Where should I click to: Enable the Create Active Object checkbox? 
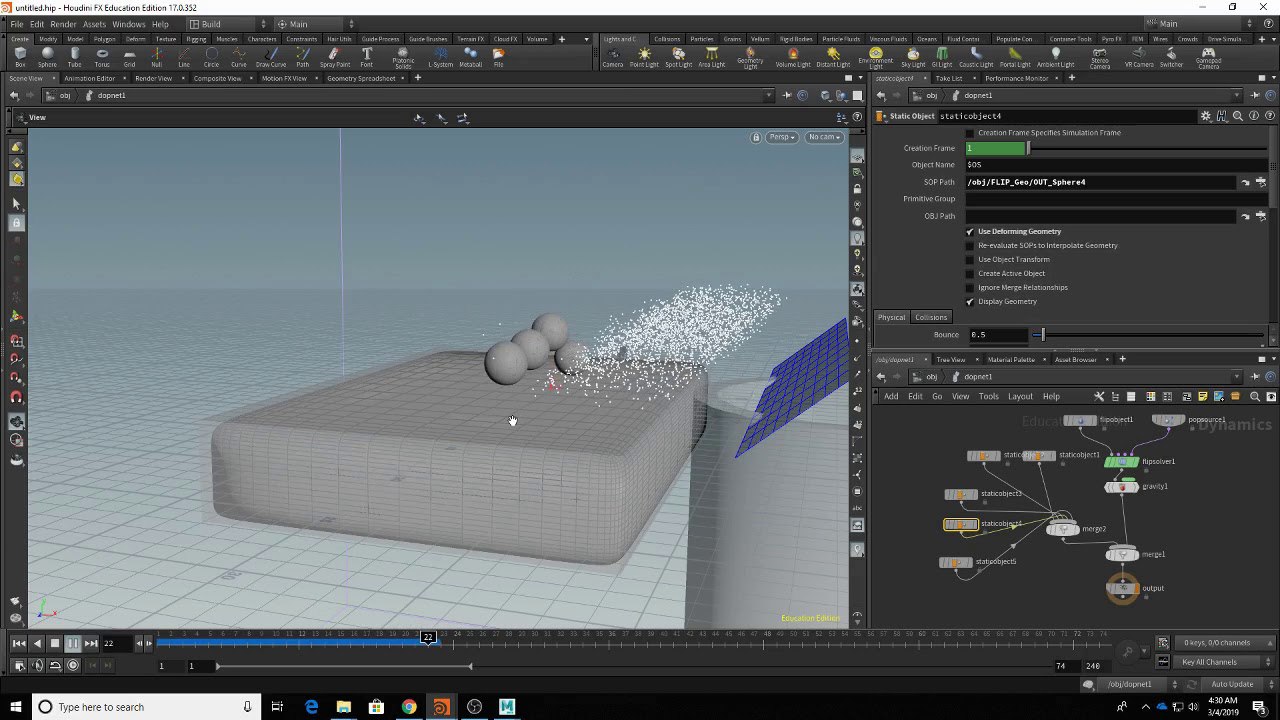pyautogui.click(x=969, y=274)
